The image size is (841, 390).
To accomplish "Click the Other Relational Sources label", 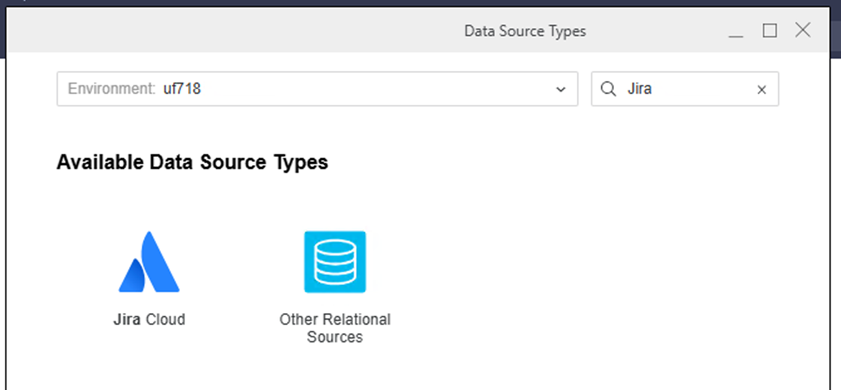I will 335,328.
